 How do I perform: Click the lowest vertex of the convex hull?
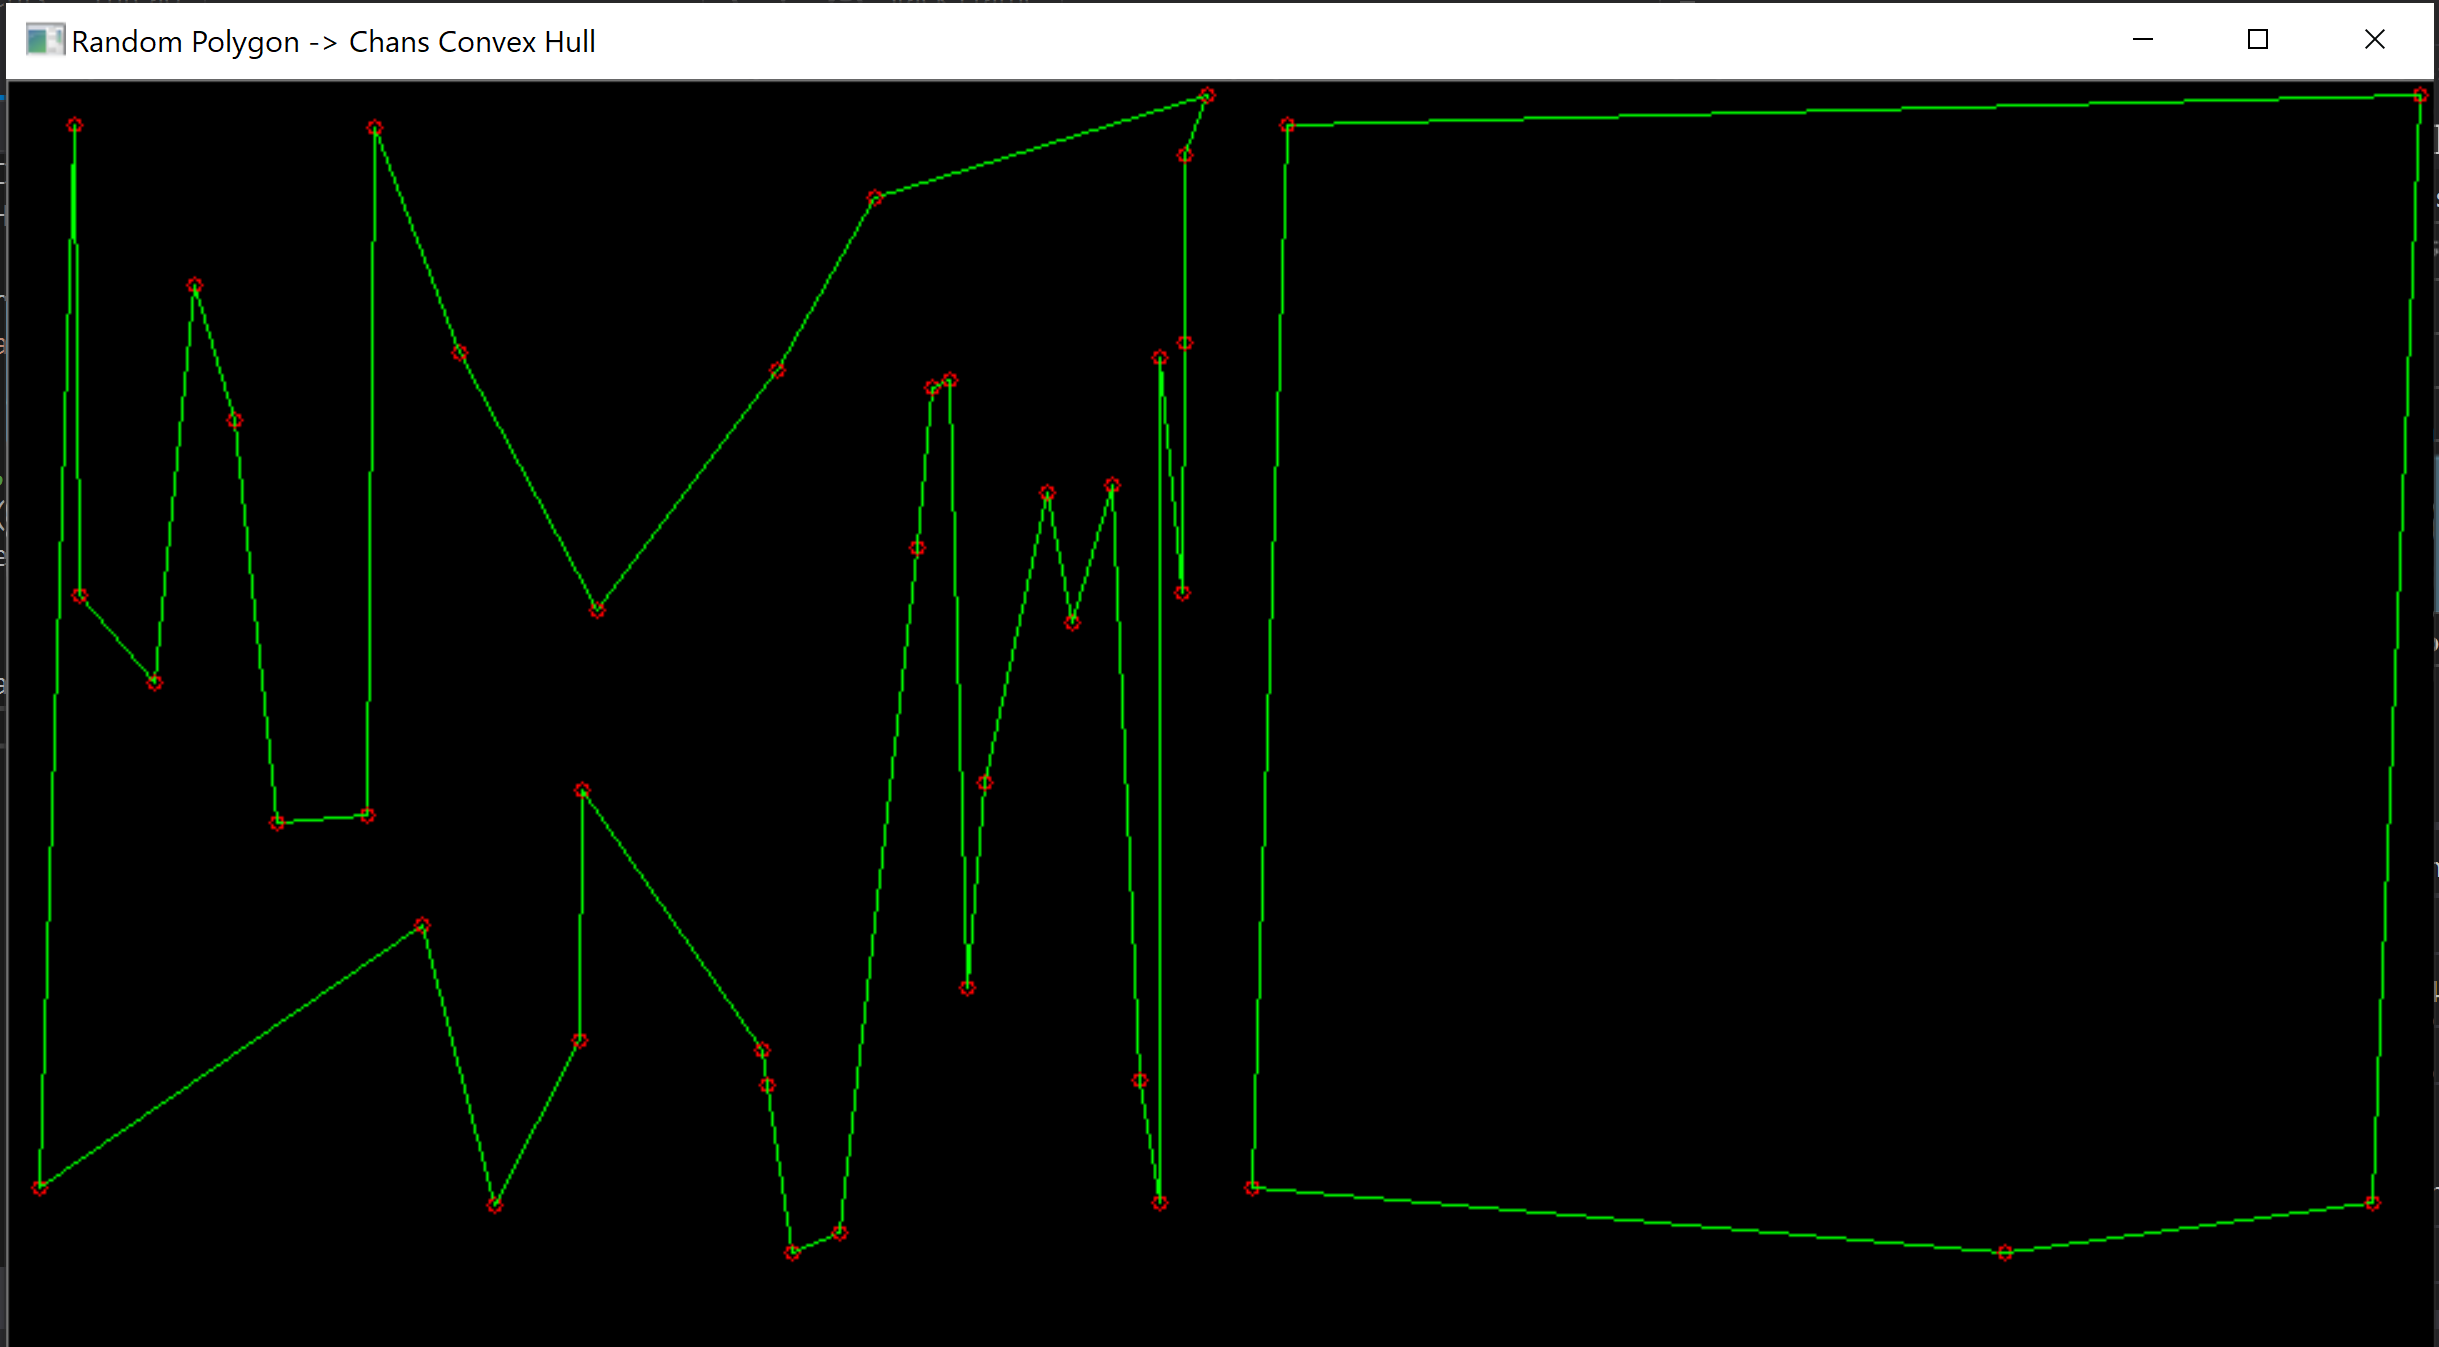[x=2004, y=1252]
